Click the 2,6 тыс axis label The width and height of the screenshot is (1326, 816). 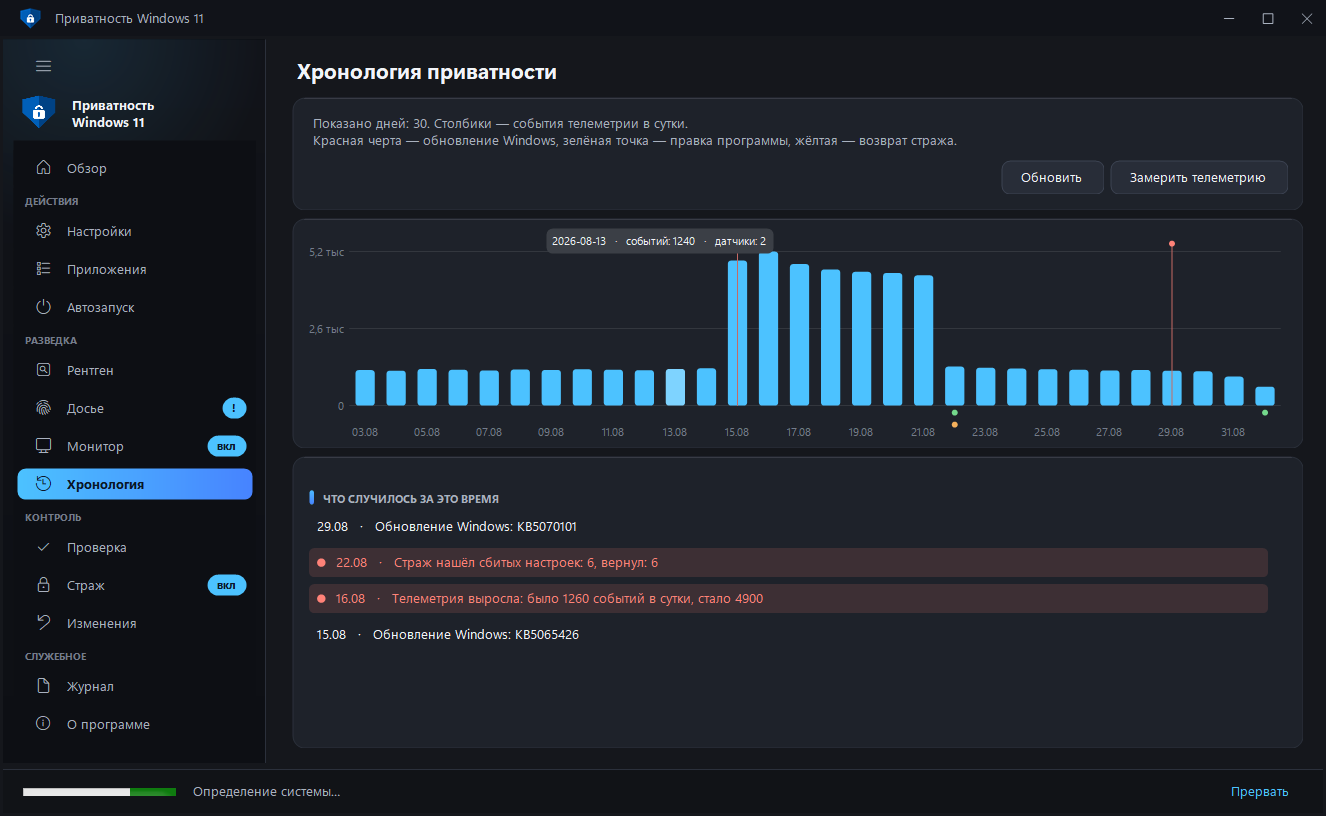(x=327, y=329)
